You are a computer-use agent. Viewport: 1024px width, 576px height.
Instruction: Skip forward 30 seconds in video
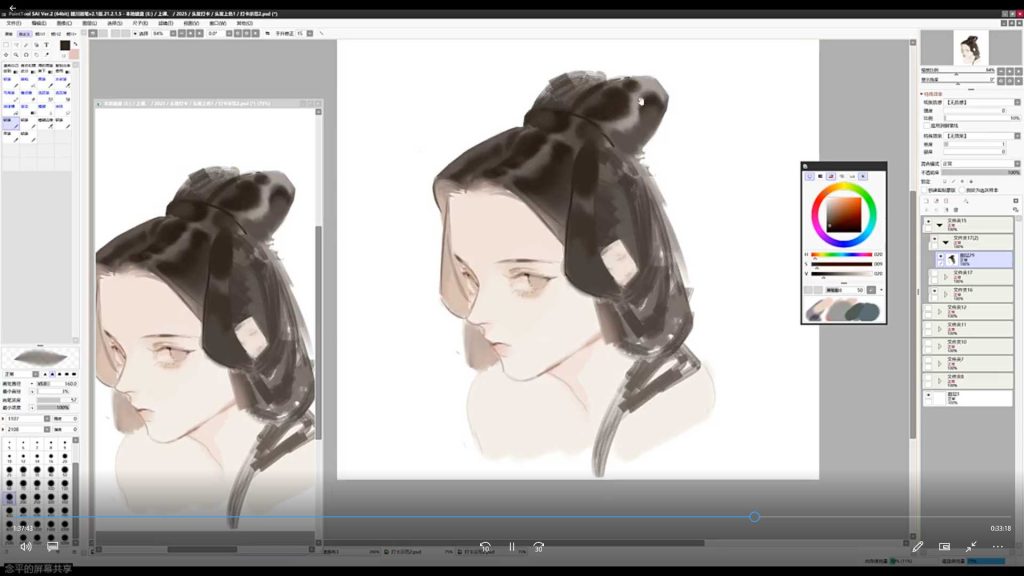click(x=538, y=547)
